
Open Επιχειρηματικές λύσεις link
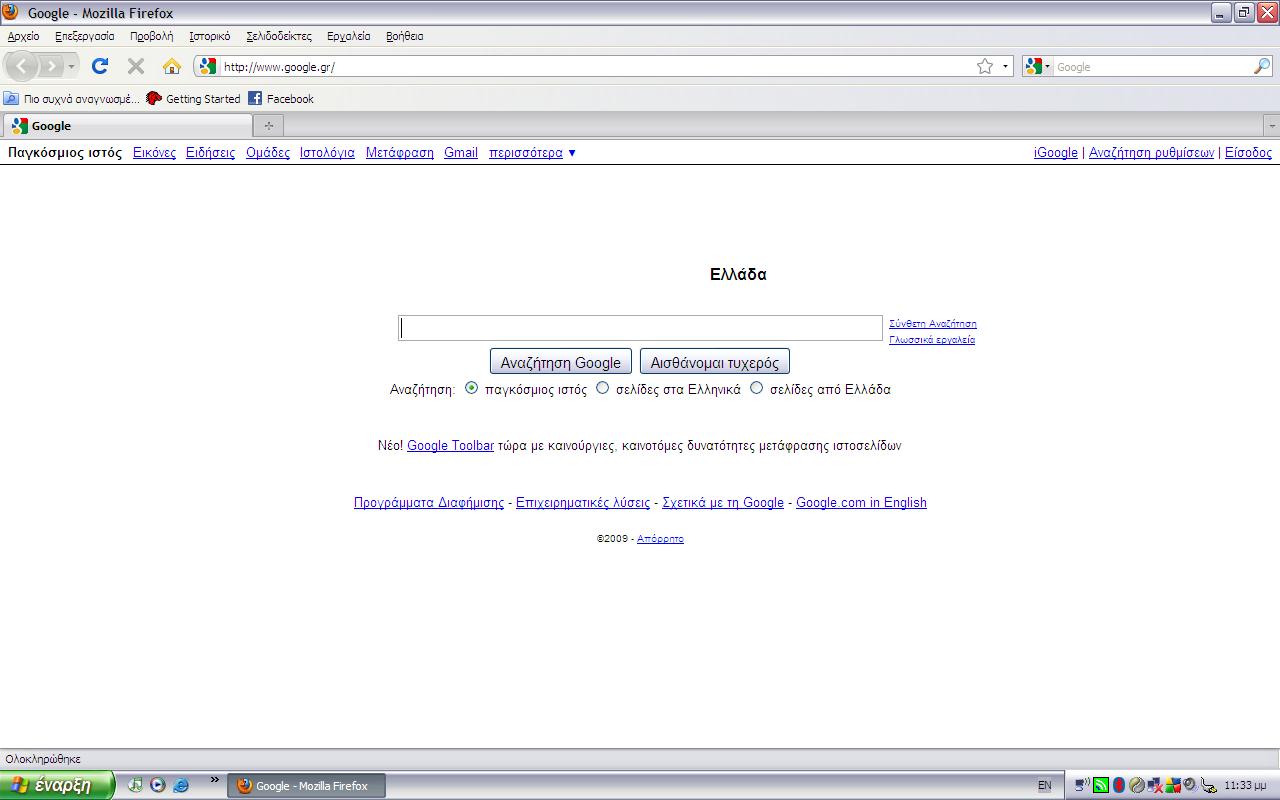pos(583,503)
